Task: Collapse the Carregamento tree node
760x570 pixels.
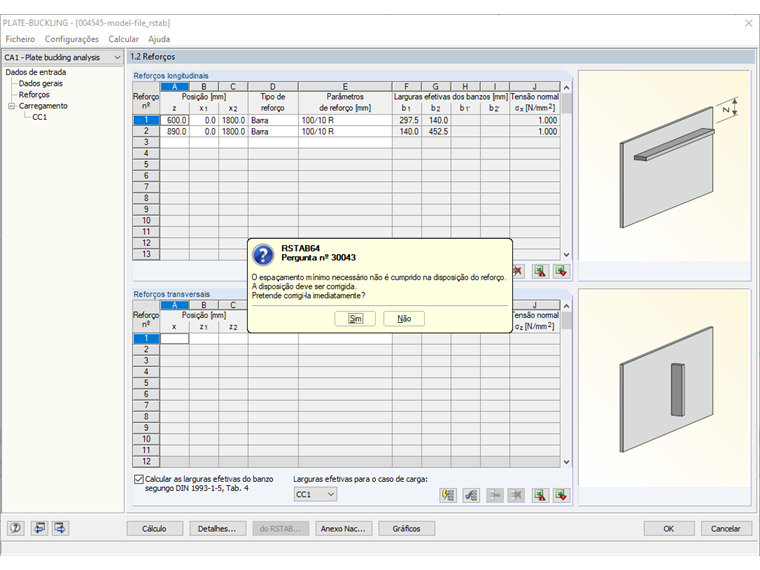Action: pyautogui.click(x=12, y=106)
